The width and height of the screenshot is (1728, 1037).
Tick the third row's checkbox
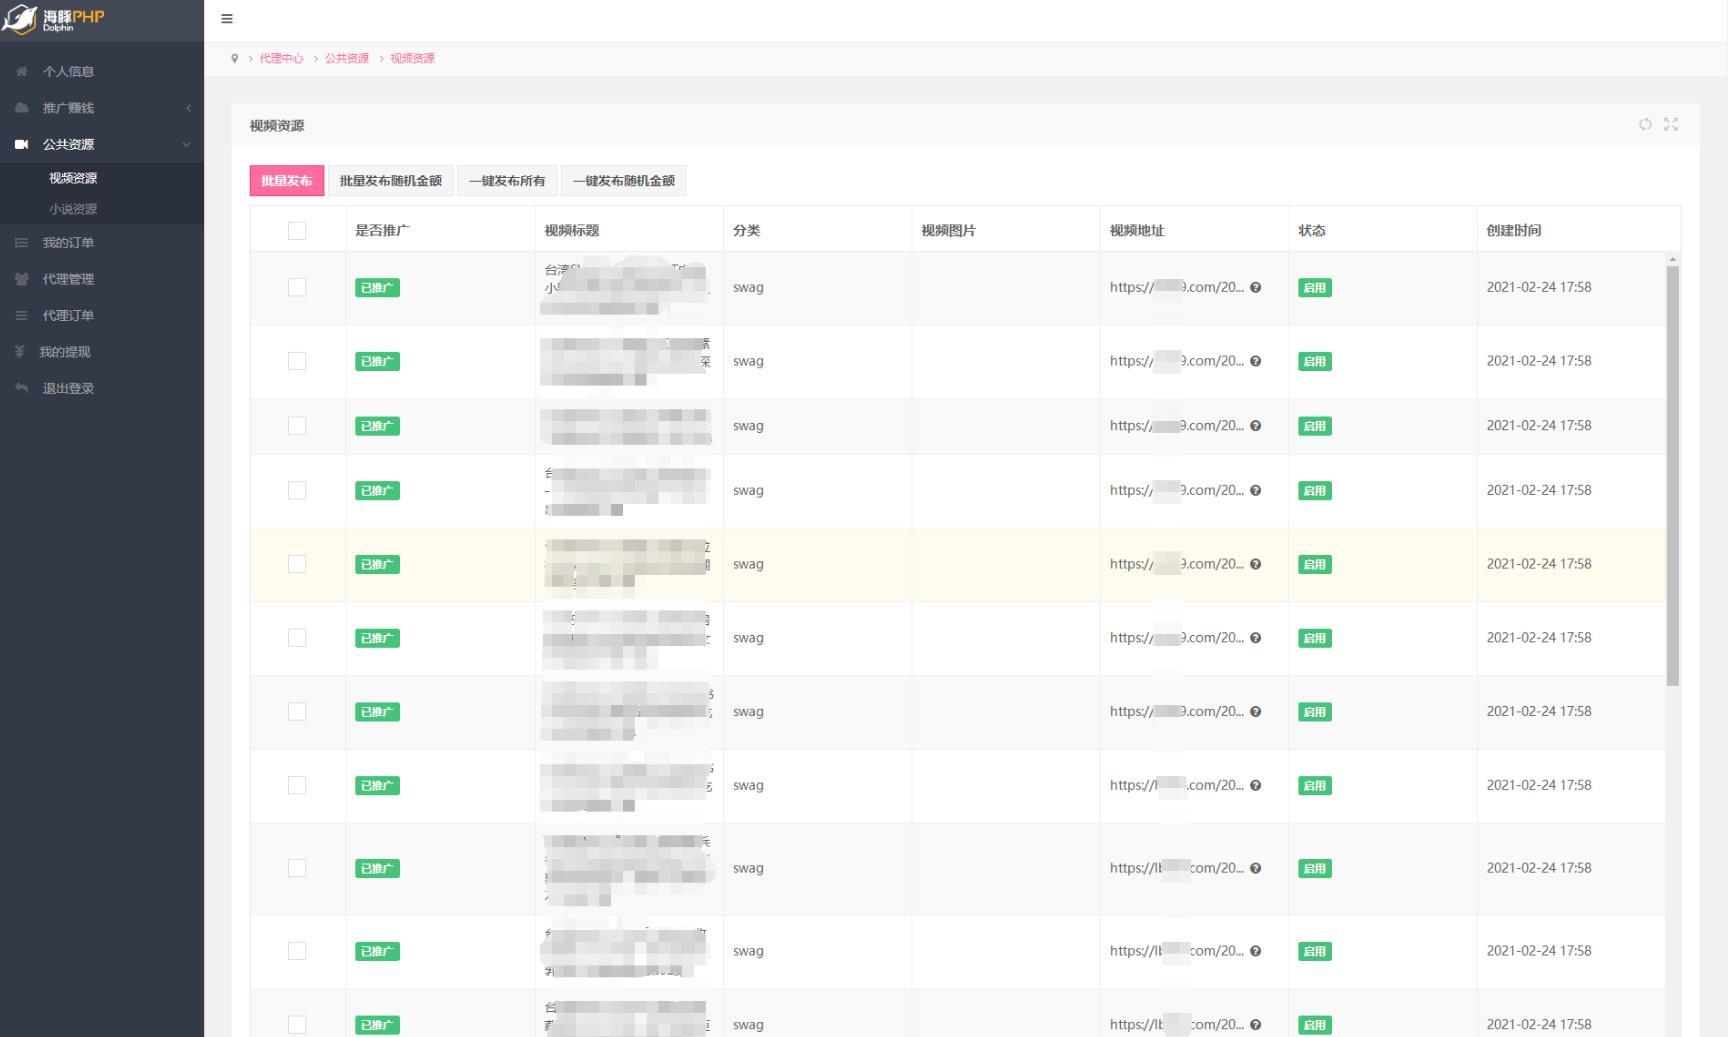(297, 426)
